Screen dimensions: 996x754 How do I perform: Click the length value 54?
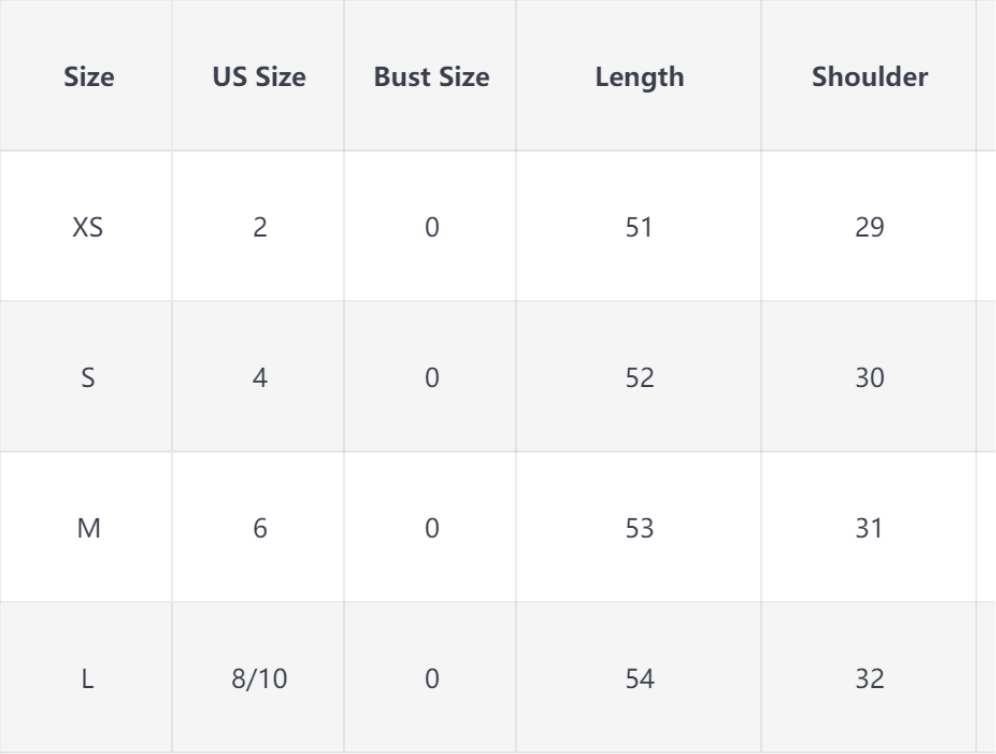[x=639, y=679]
